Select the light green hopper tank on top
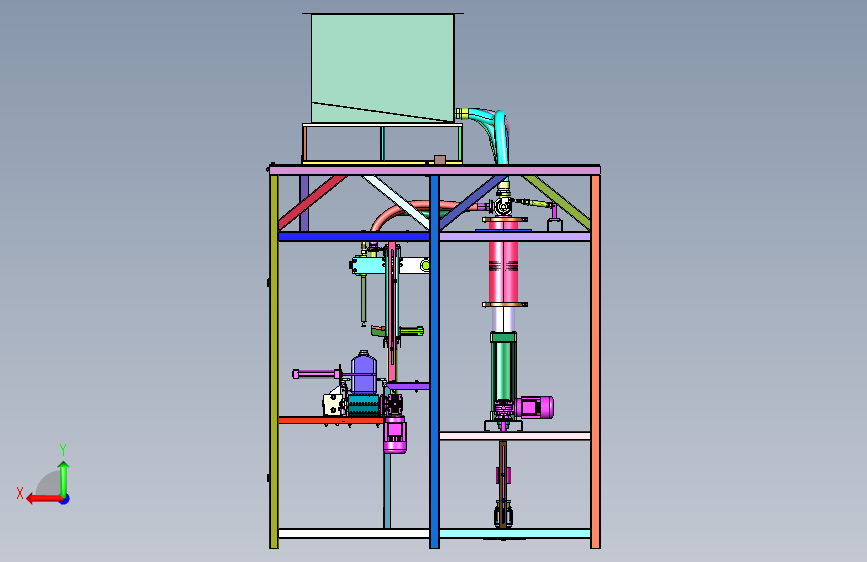Screen dimensions: 867x562 383,68
